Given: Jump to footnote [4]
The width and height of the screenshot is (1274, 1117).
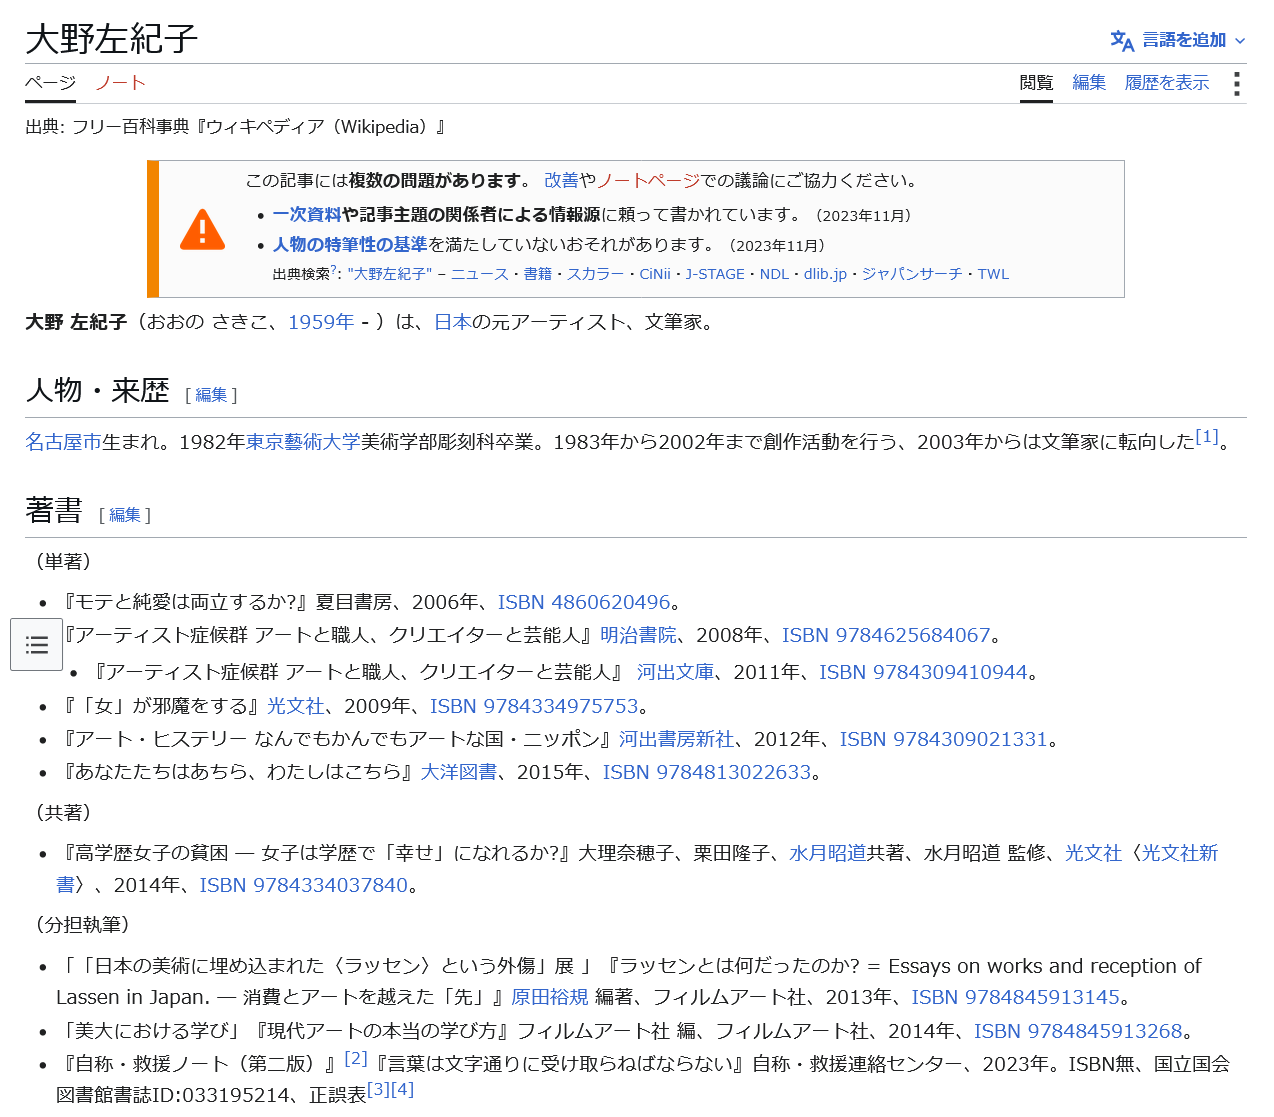Looking at the screenshot, I should coord(402,1089).
